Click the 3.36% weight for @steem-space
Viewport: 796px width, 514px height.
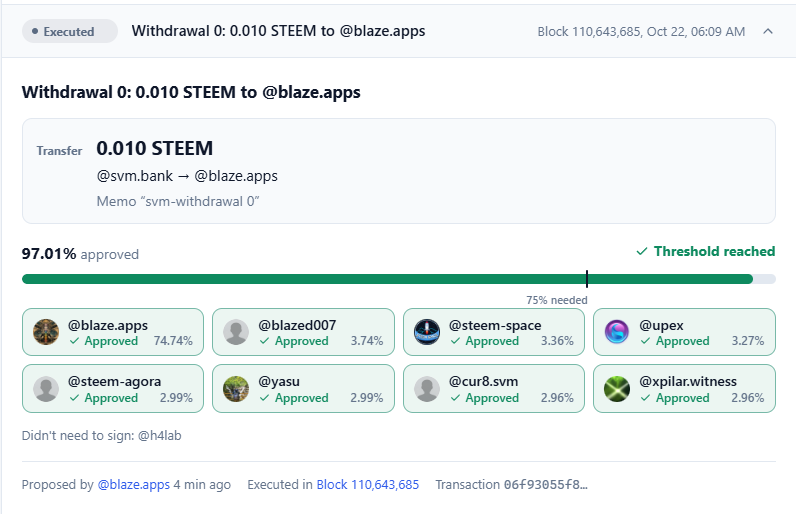click(x=557, y=341)
